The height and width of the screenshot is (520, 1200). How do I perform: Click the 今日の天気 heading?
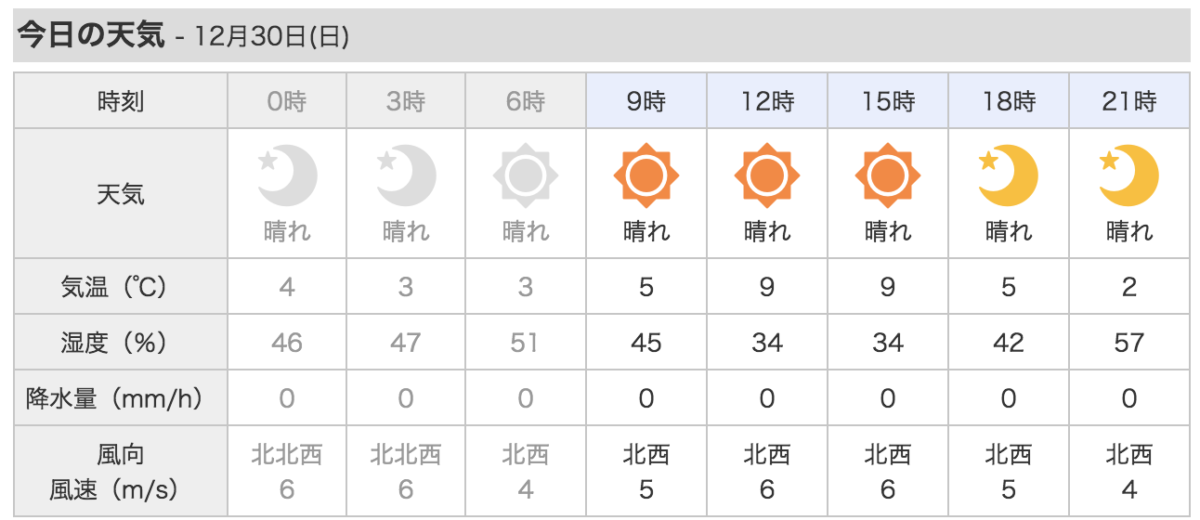click(x=91, y=36)
